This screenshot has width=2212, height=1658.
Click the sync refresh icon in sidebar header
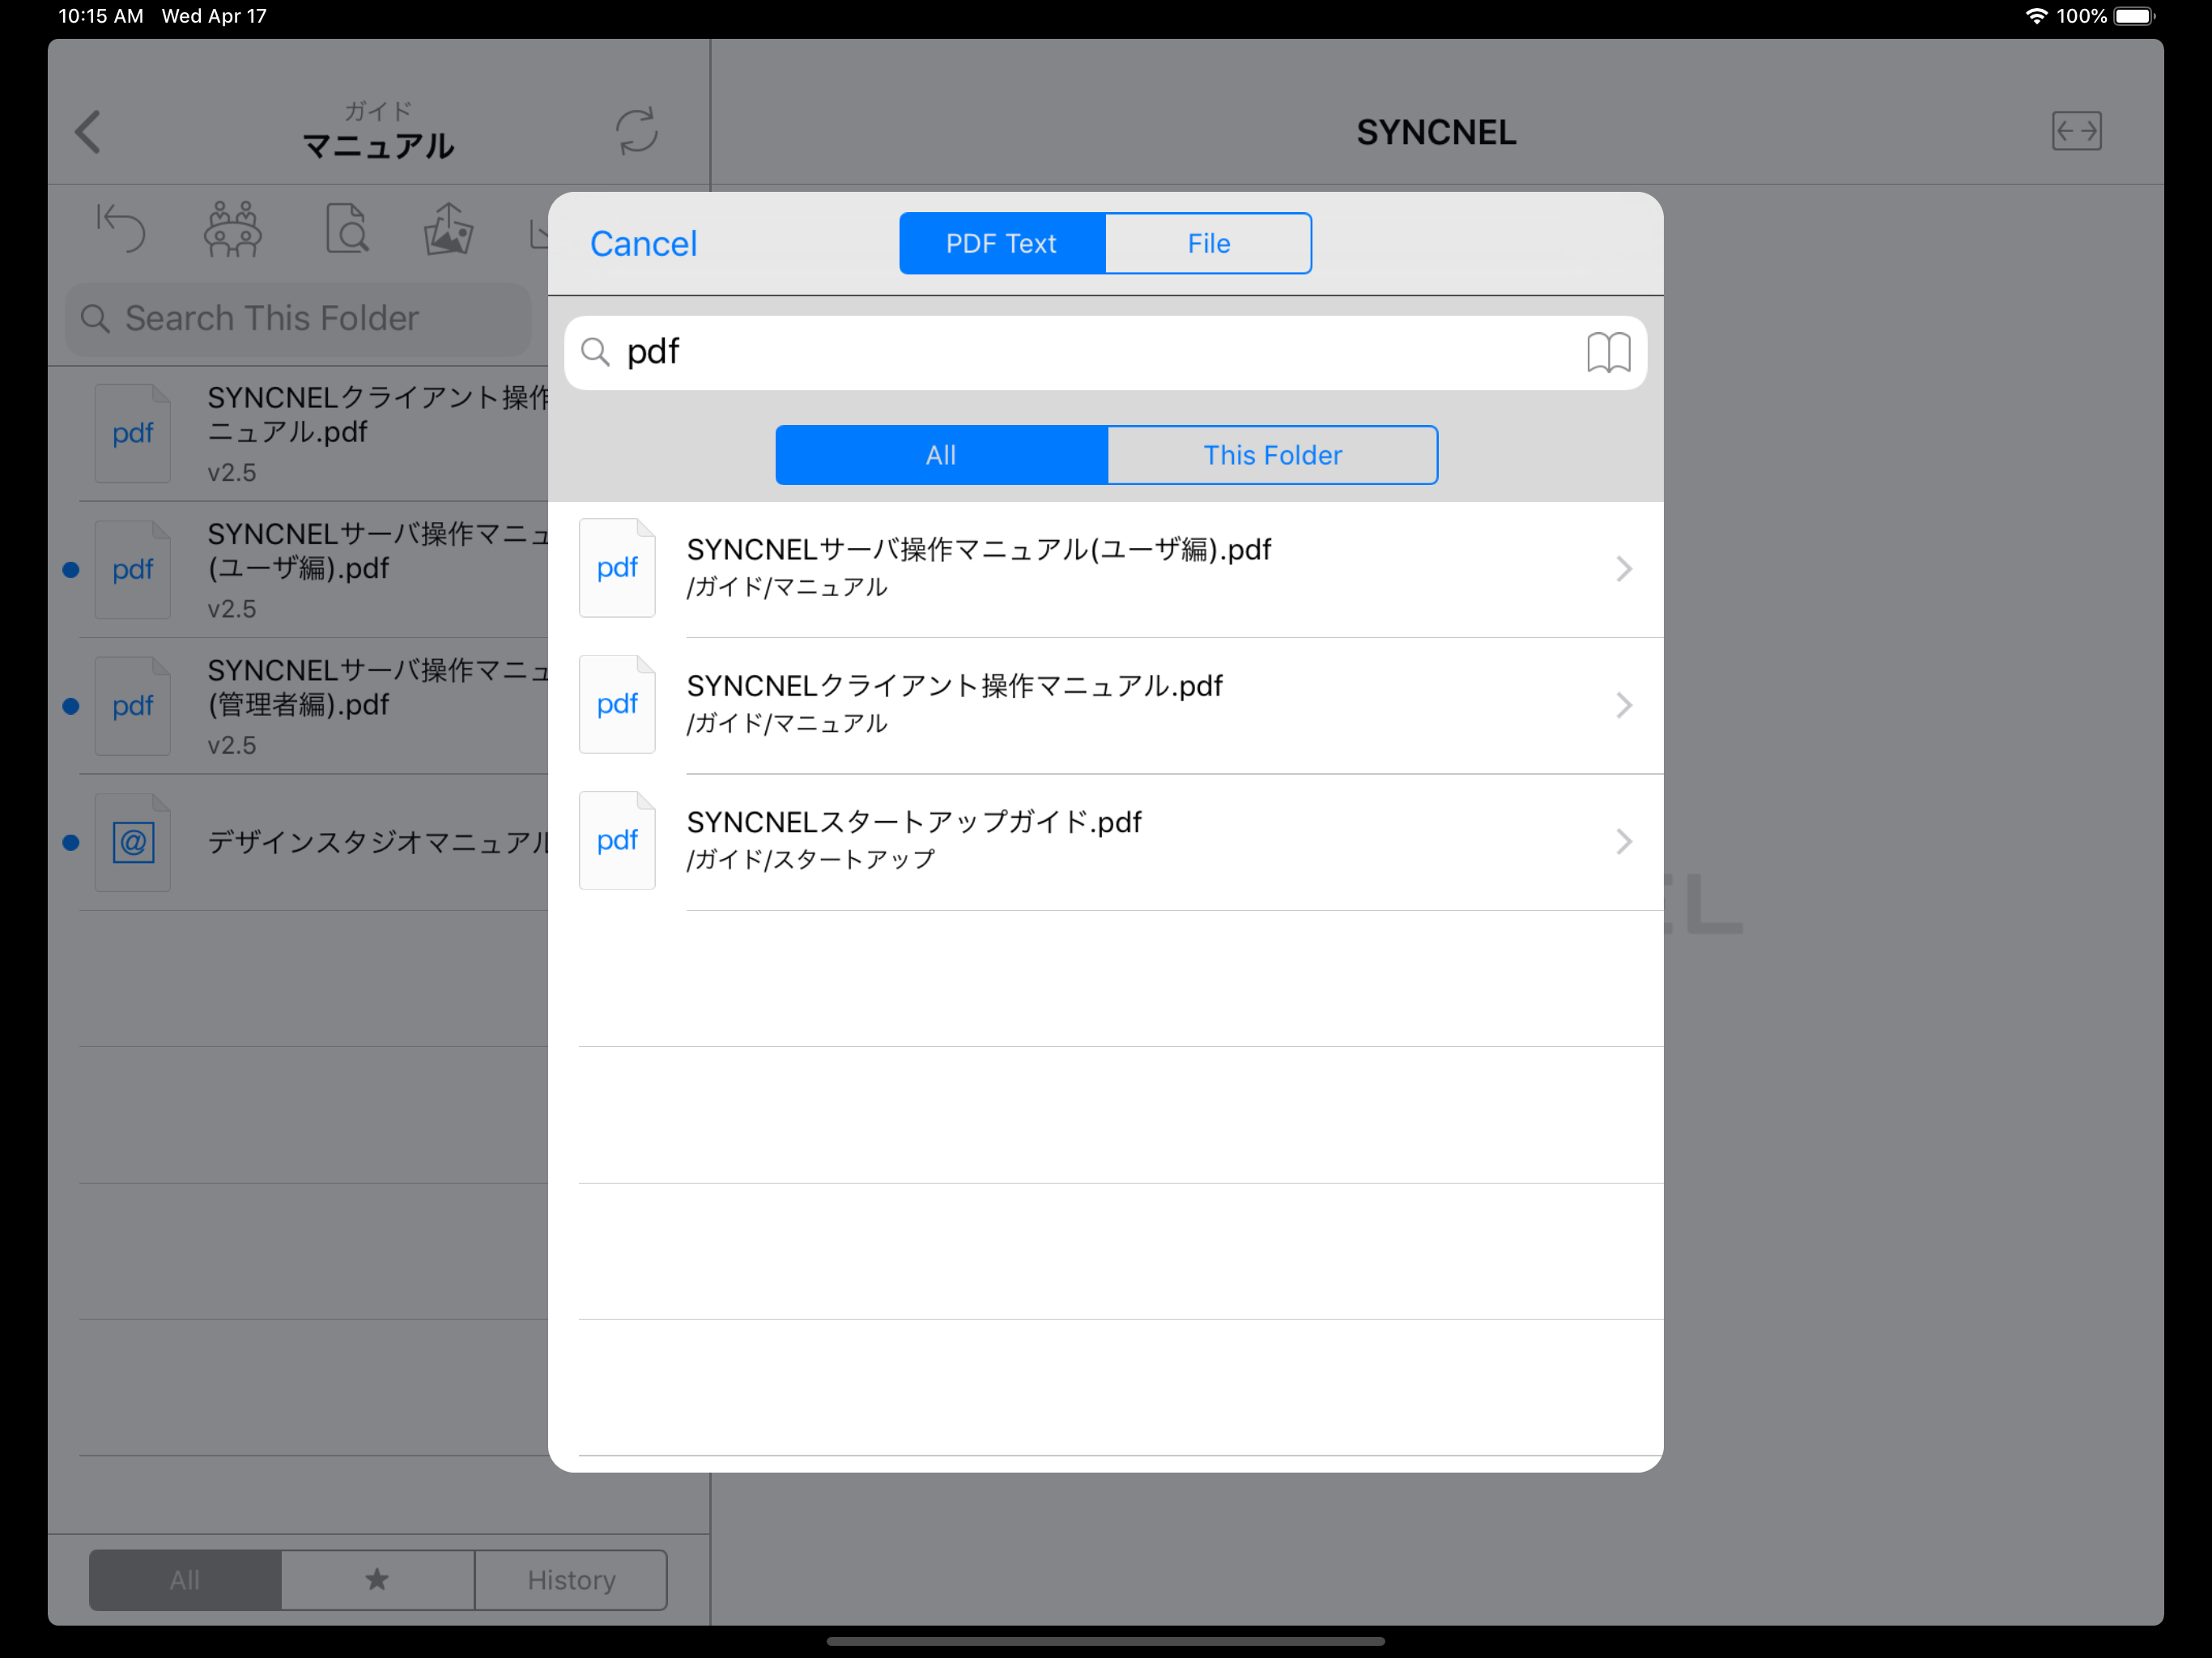pos(636,131)
